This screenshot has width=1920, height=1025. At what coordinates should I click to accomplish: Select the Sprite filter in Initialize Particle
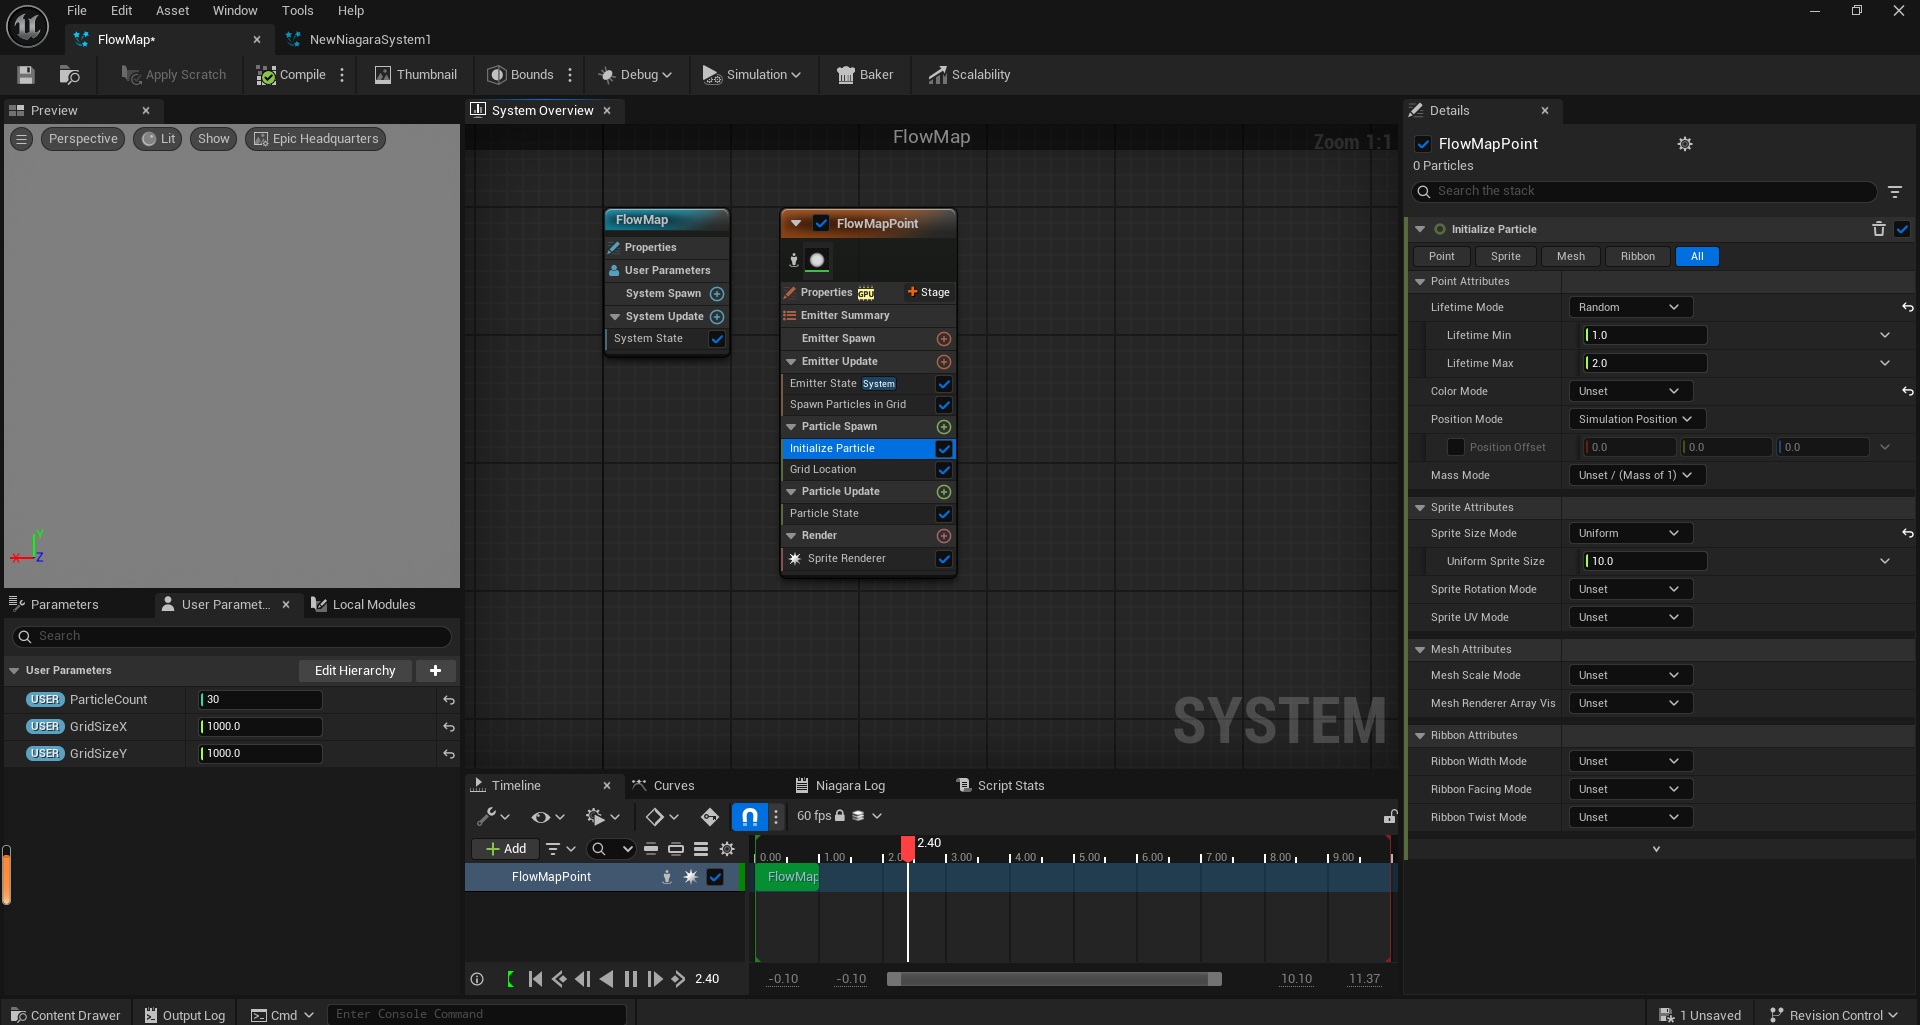click(1505, 256)
